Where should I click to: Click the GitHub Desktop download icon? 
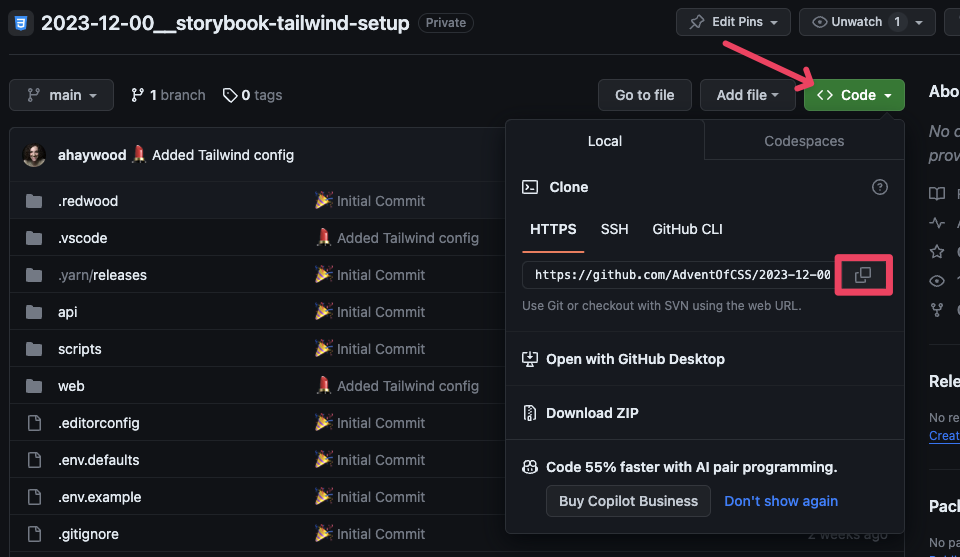pyautogui.click(x=530, y=359)
